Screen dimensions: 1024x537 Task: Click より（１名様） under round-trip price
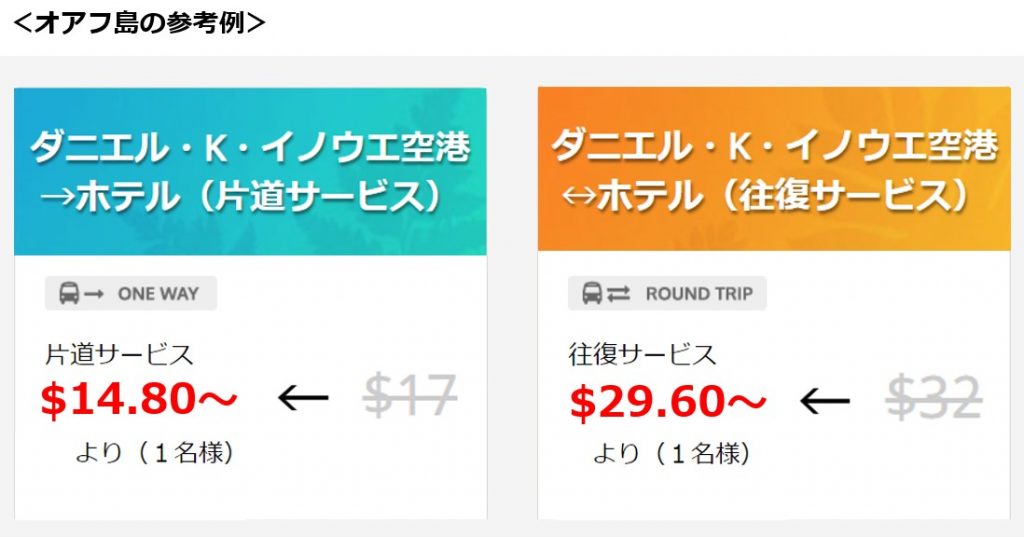[672, 453]
